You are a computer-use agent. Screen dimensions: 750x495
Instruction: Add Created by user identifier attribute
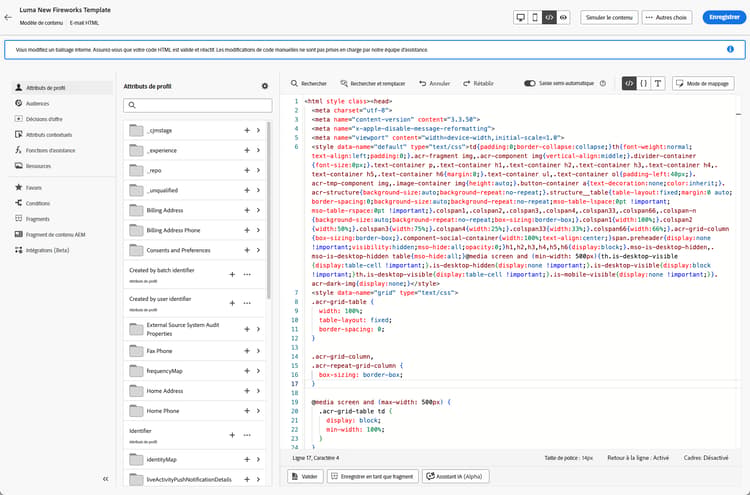point(232,303)
